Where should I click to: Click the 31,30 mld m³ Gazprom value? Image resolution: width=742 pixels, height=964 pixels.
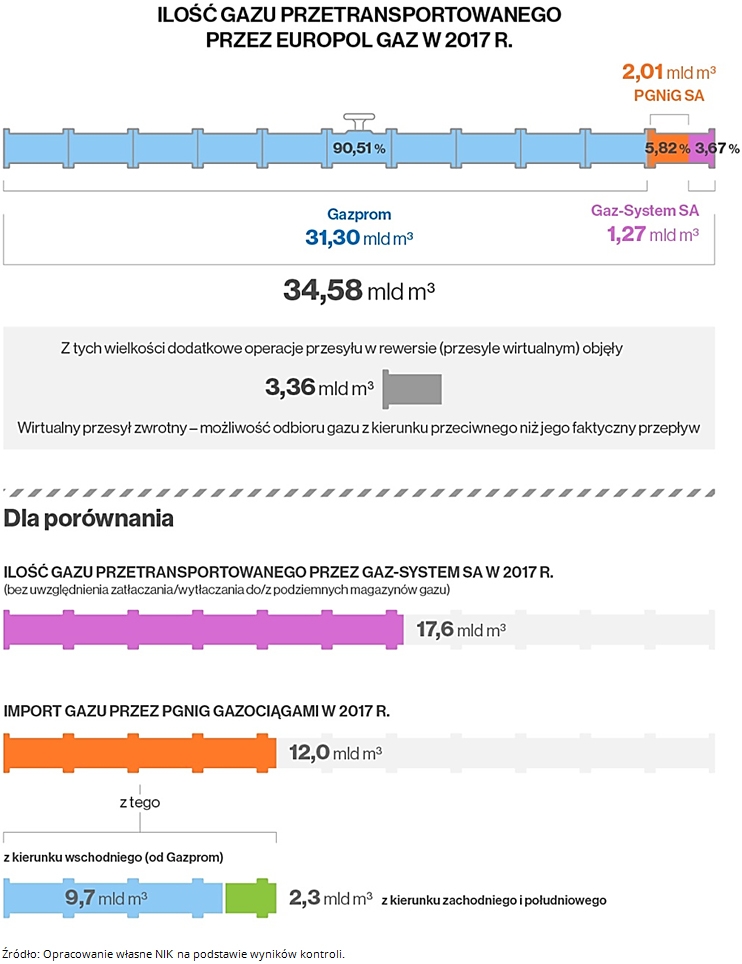359,238
